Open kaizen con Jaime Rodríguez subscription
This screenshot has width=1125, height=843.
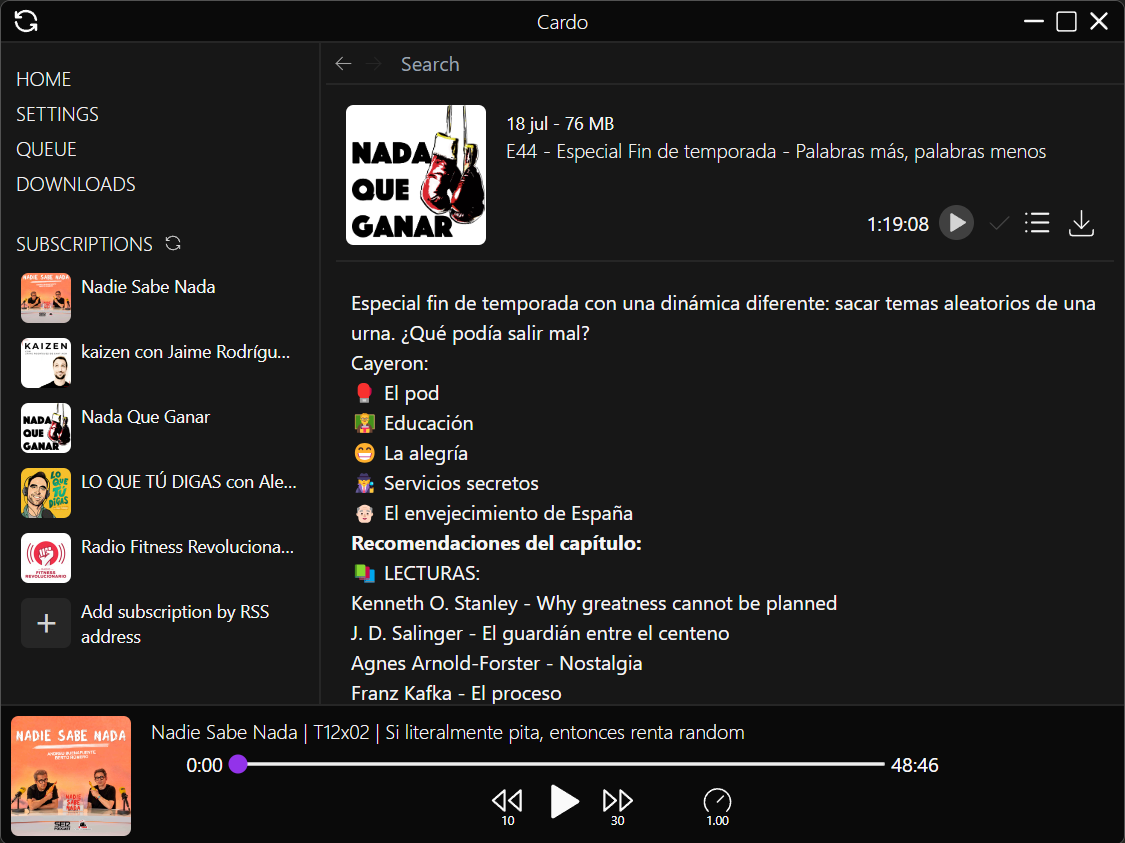click(x=161, y=363)
